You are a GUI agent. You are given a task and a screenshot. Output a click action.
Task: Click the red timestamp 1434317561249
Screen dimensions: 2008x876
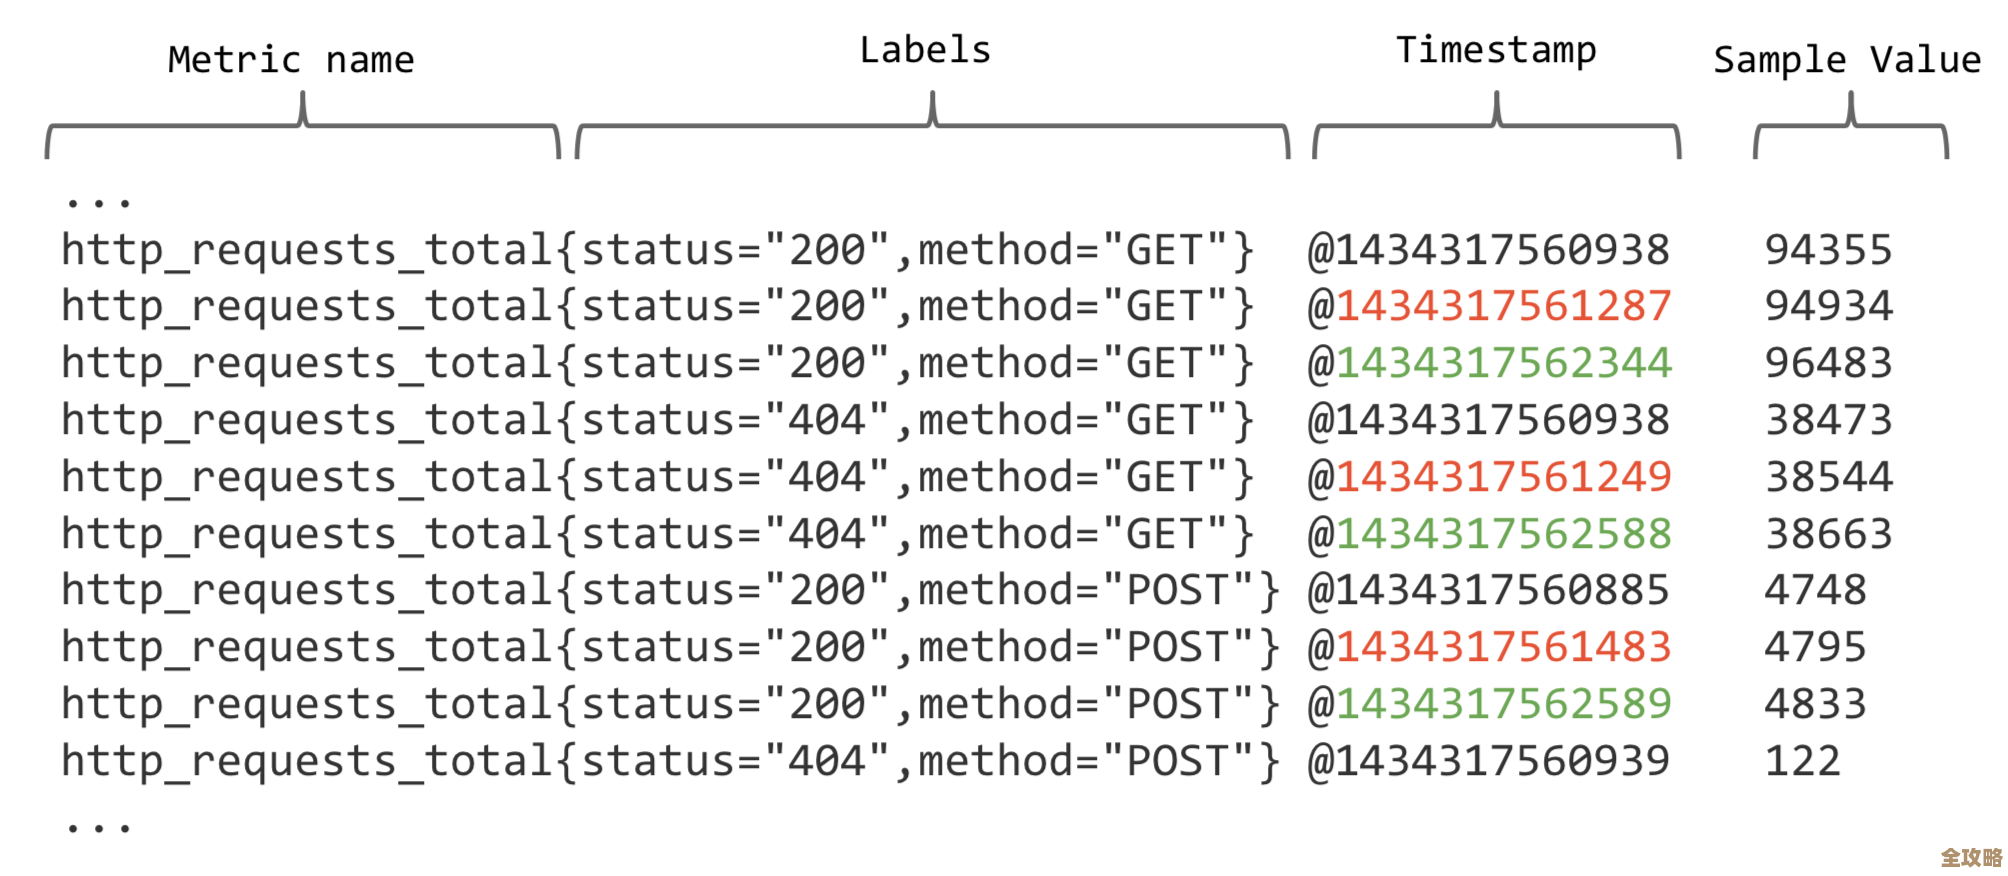pos(1503,477)
